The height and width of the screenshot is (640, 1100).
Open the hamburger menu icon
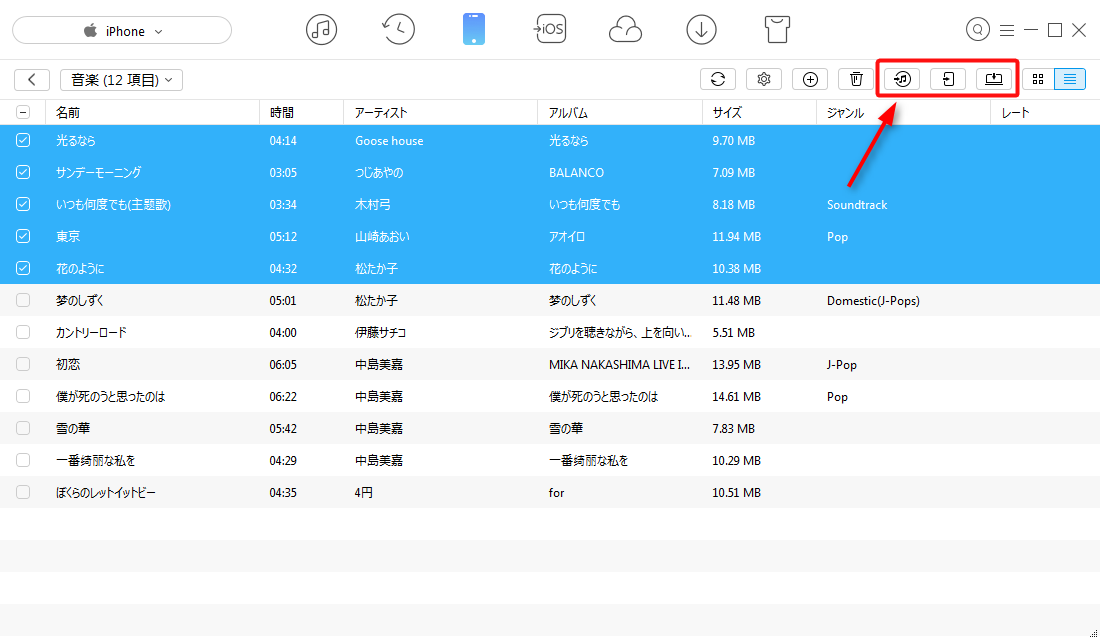pyautogui.click(x=1007, y=30)
